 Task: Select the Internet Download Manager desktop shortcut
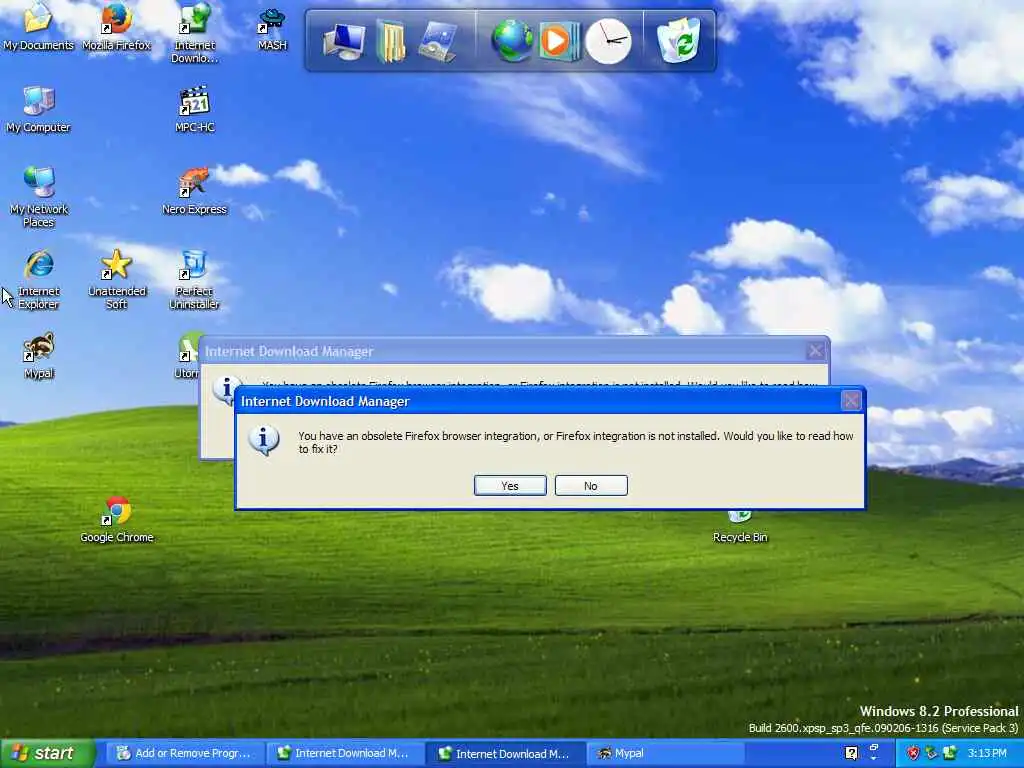tap(195, 33)
